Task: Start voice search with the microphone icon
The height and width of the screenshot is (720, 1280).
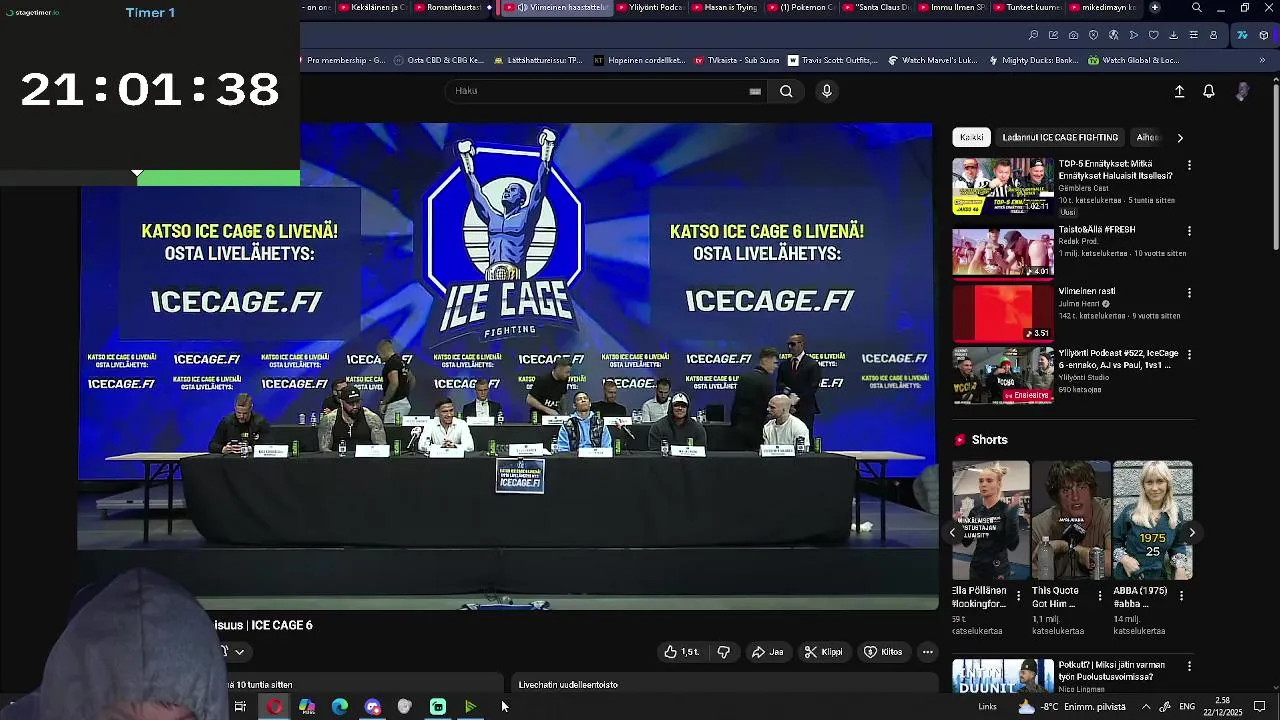Action: pos(826,91)
